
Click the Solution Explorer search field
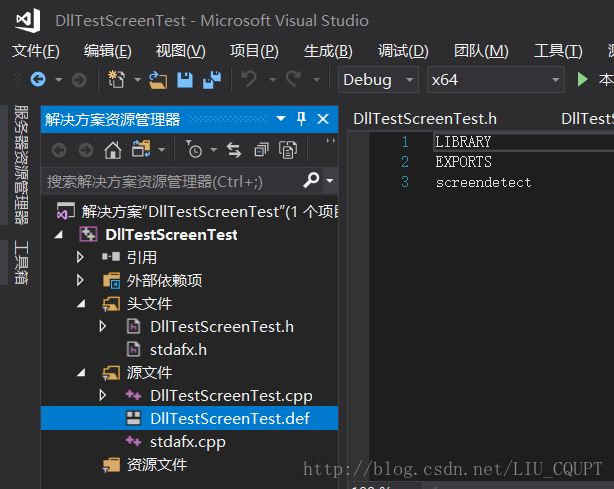(172, 181)
